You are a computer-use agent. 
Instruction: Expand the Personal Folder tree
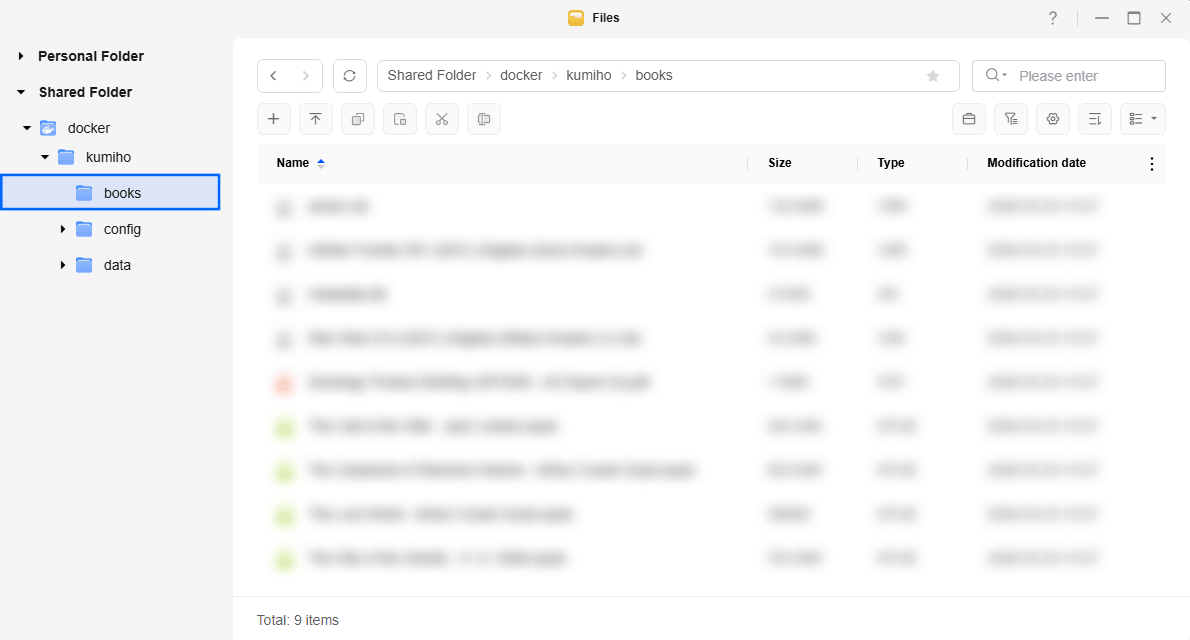click(21, 57)
